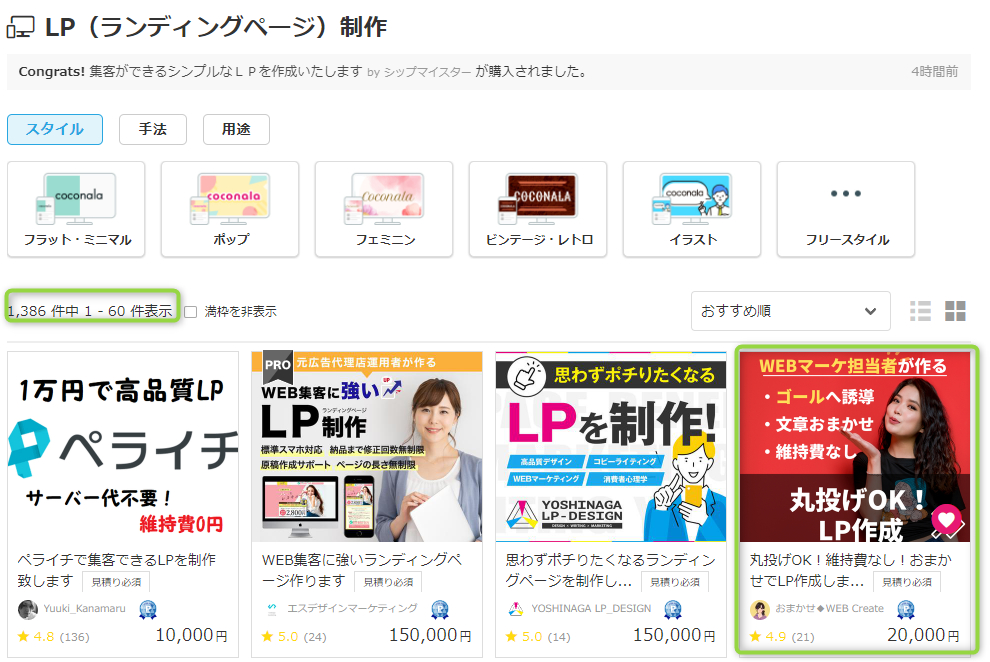Open the ペライチ 1万円で高品質LP thumbnail

click(123, 447)
